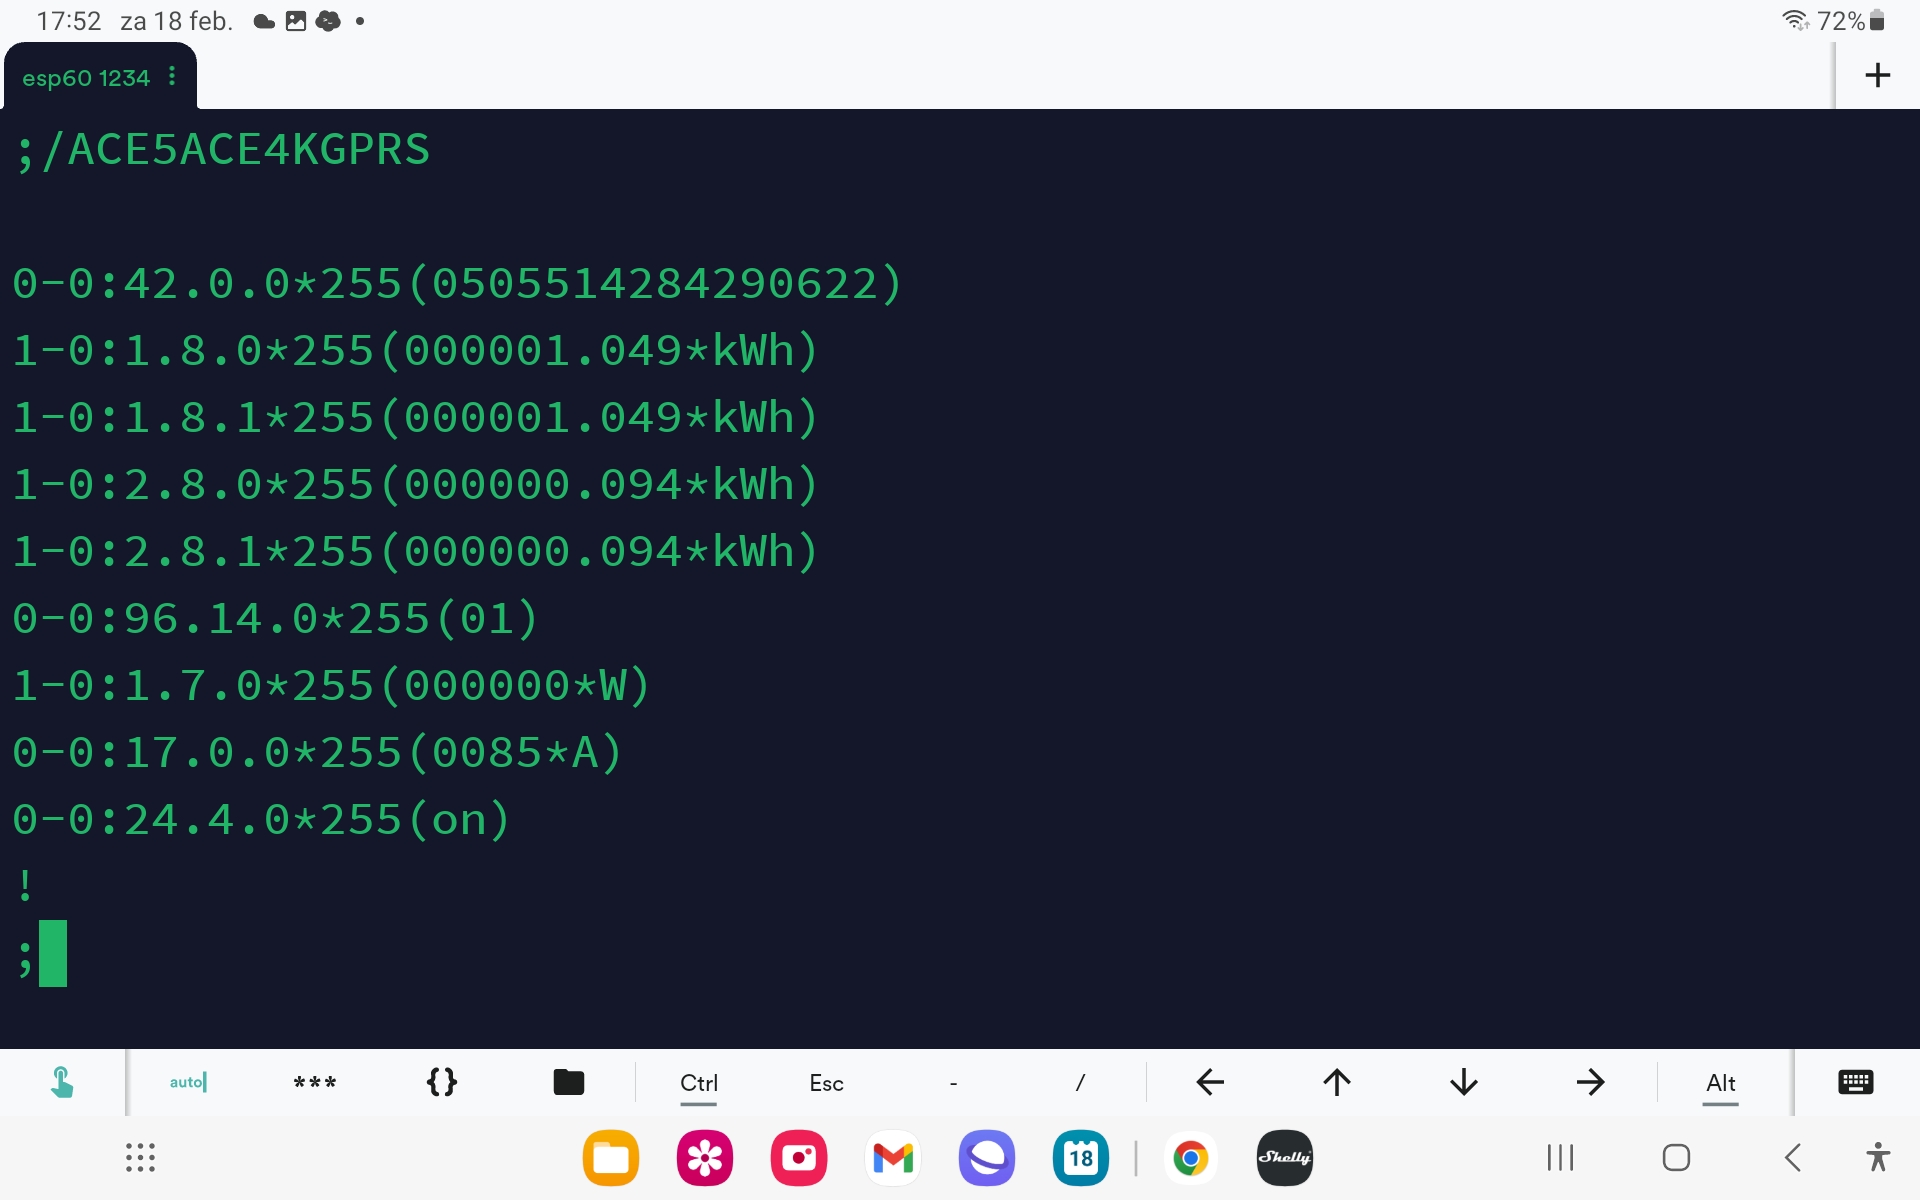Tap the 0-0:24.4.0*255(on) line
The width and height of the screenshot is (1920, 1200).
click(261, 820)
